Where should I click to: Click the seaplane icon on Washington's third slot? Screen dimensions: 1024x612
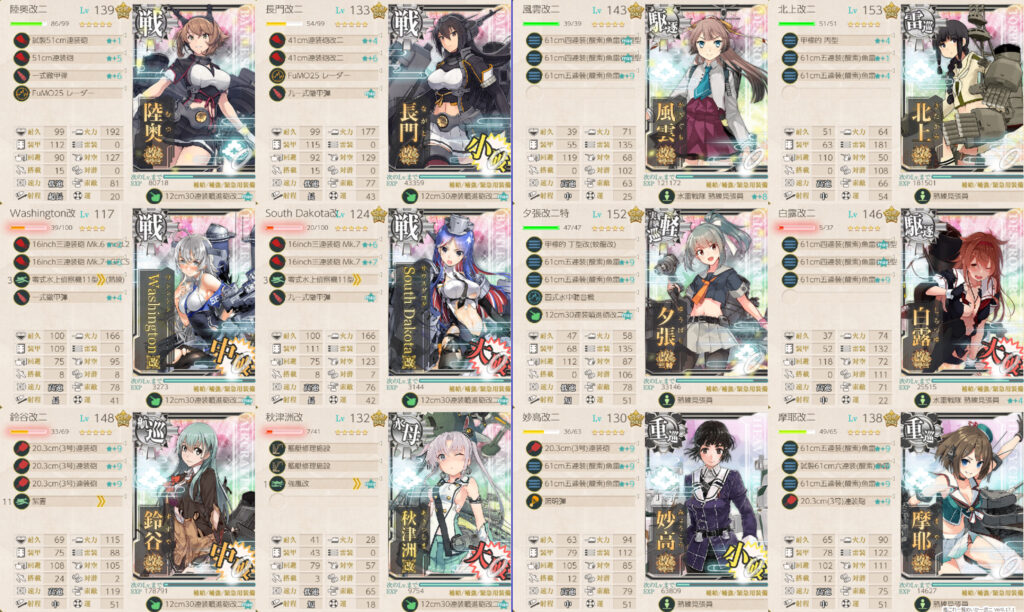pos(21,280)
